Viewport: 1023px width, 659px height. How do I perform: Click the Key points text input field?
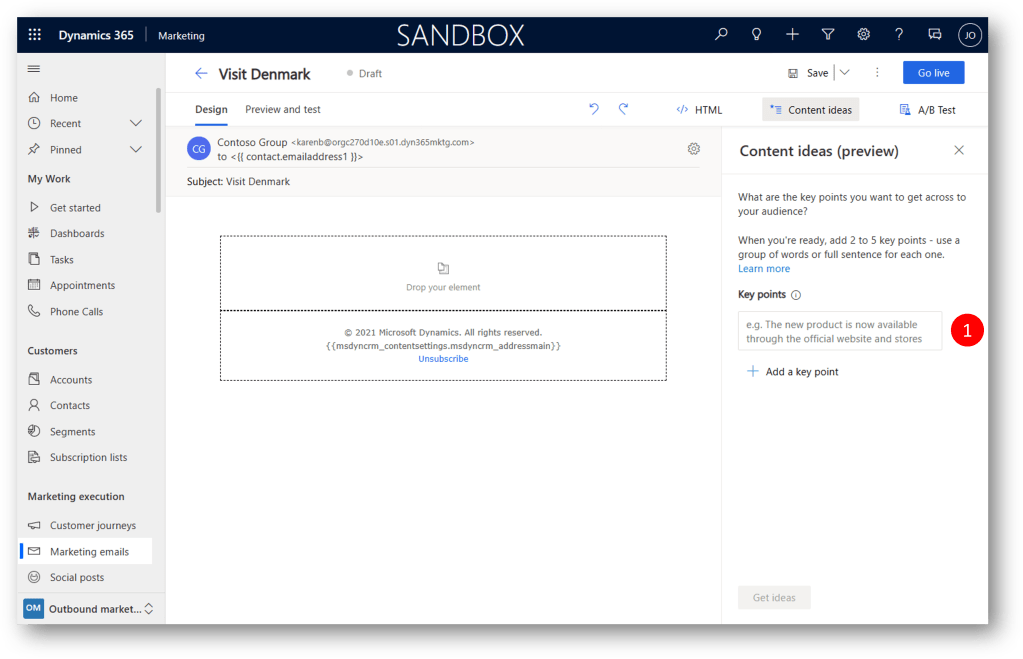coord(840,331)
